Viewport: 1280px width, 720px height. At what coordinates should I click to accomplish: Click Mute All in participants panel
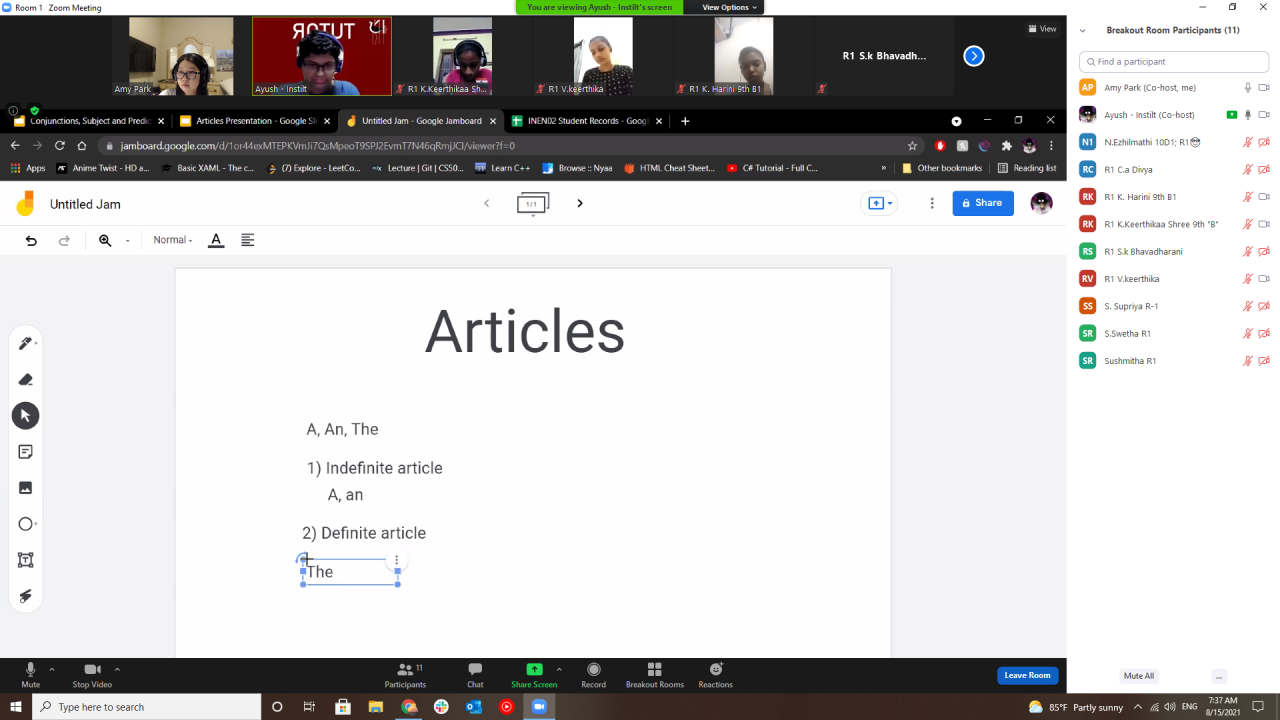coord(1138,676)
